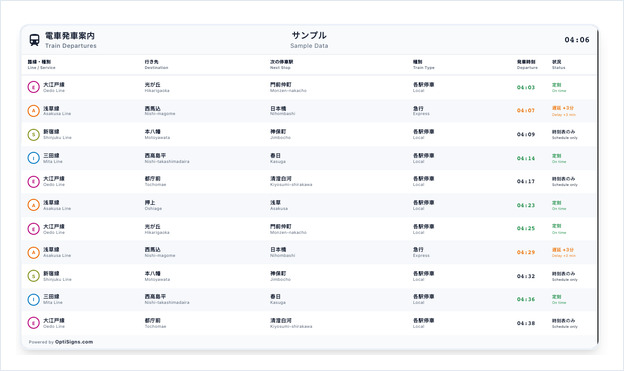
Task: Click the Asakusa Line A badge in the 04:07 row
Action: pos(33,111)
